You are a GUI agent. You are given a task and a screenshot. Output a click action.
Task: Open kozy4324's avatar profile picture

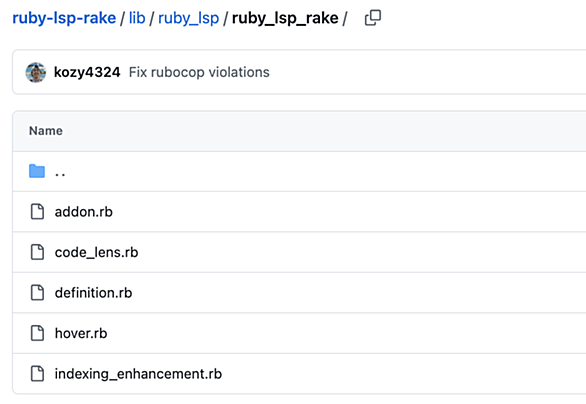[36, 73]
